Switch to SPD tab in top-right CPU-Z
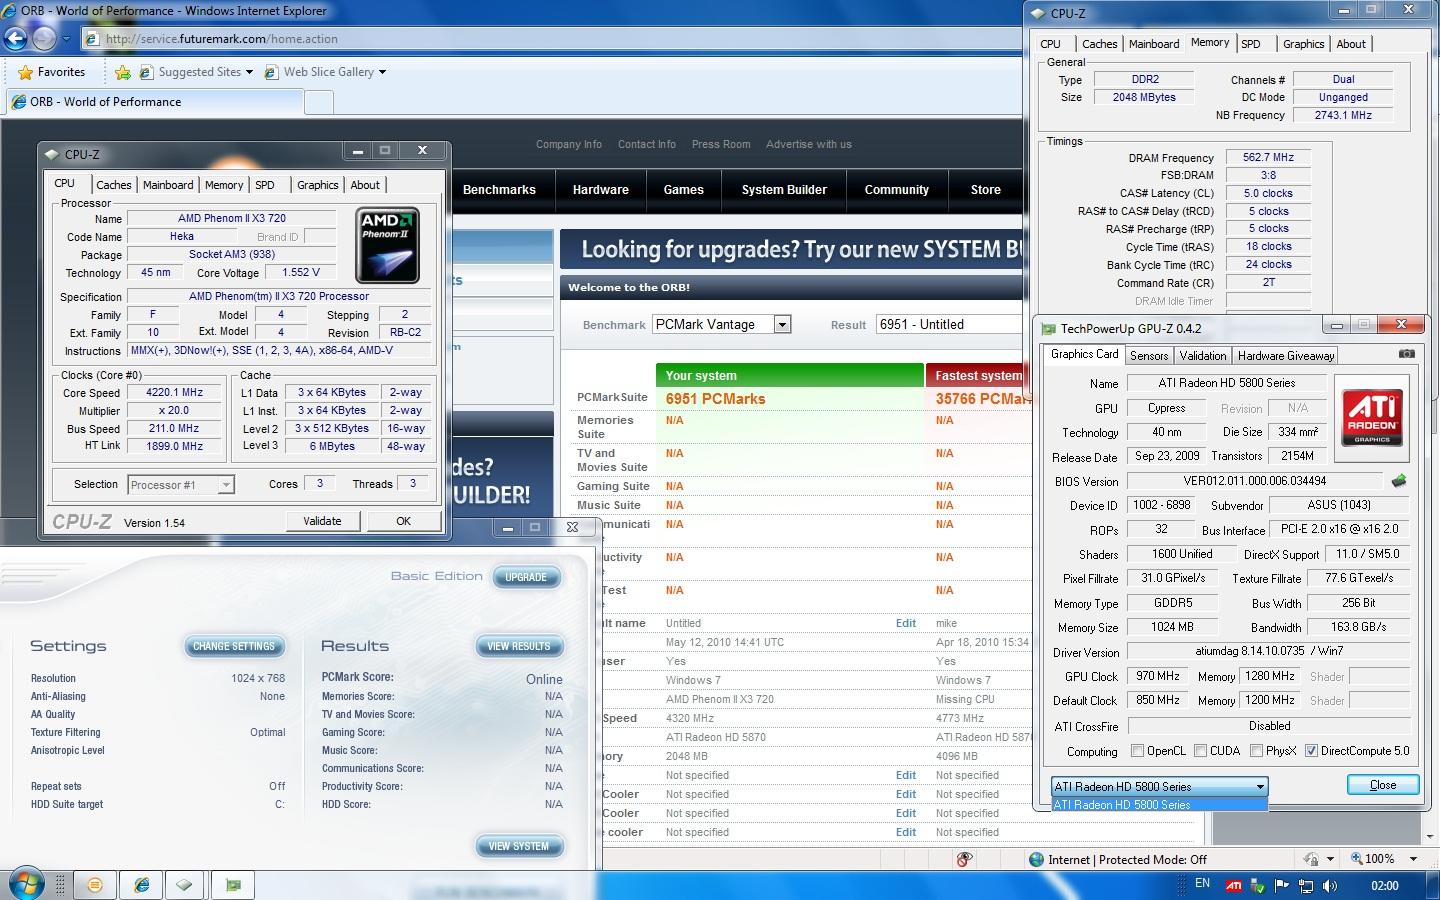This screenshot has width=1440, height=900. pyautogui.click(x=1250, y=44)
